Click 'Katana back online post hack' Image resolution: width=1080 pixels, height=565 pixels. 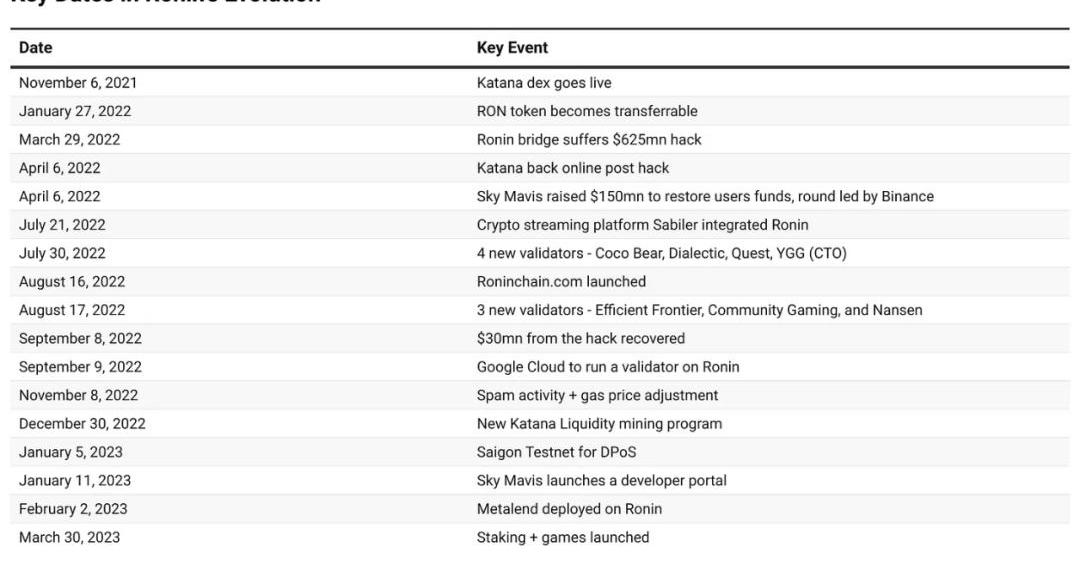[573, 168]
